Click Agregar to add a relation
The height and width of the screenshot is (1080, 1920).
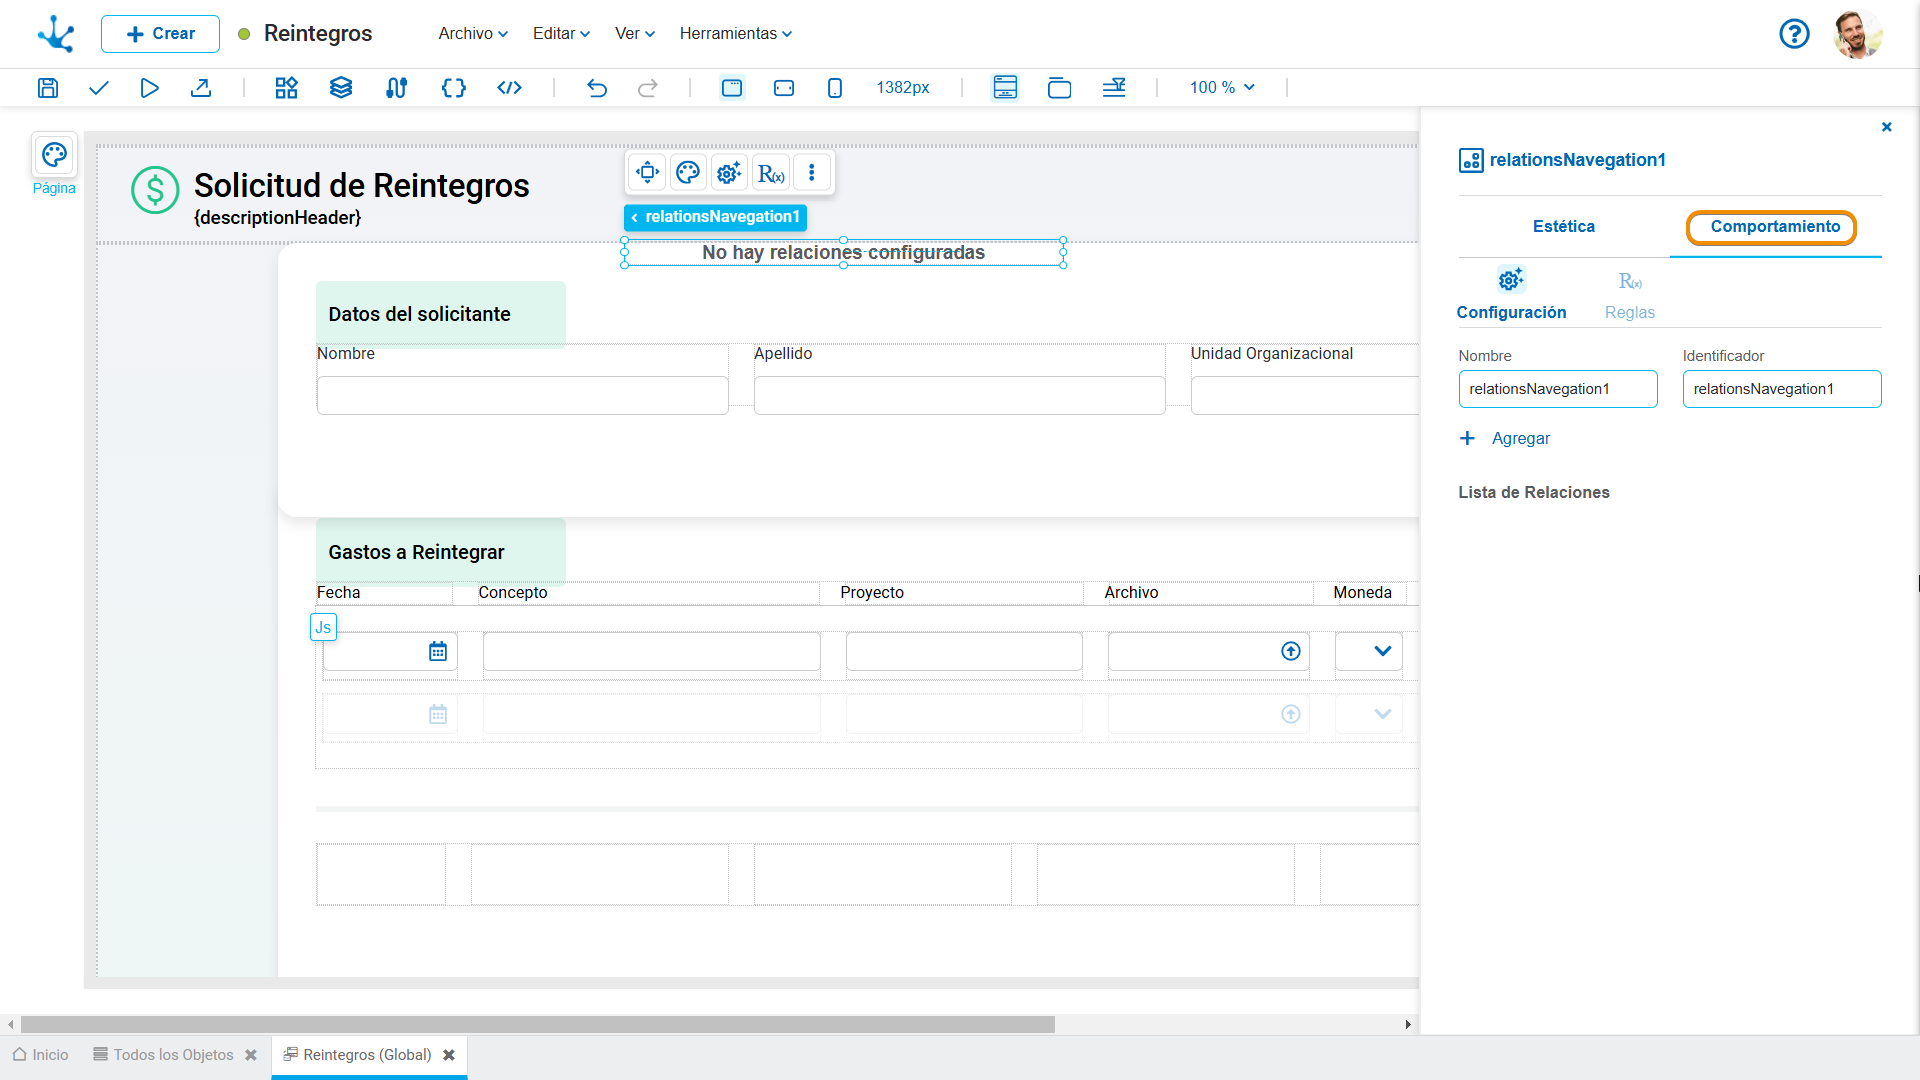(x=1505, y=438)
